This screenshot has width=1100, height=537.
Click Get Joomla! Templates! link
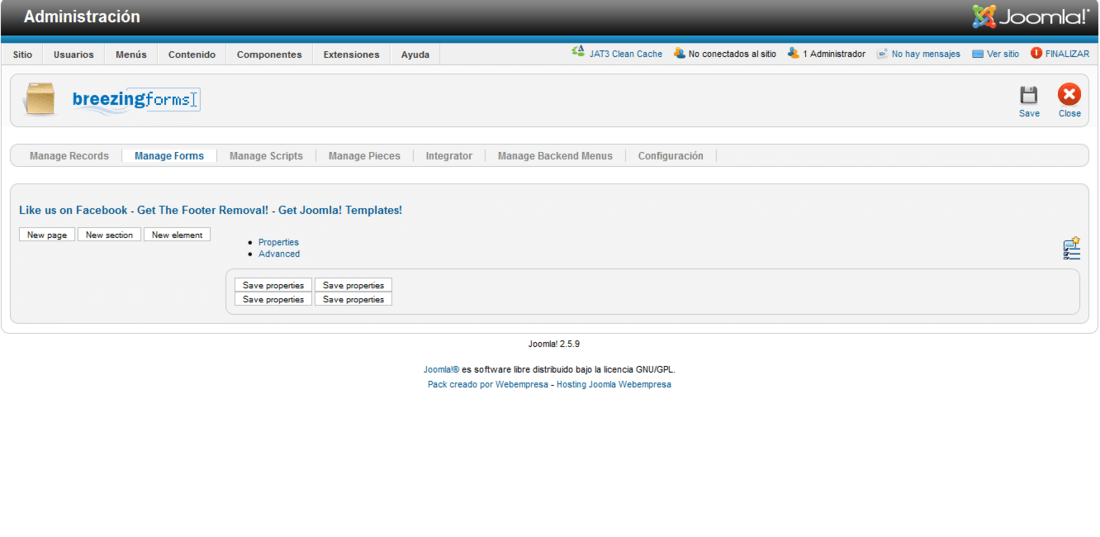point(340,210)
